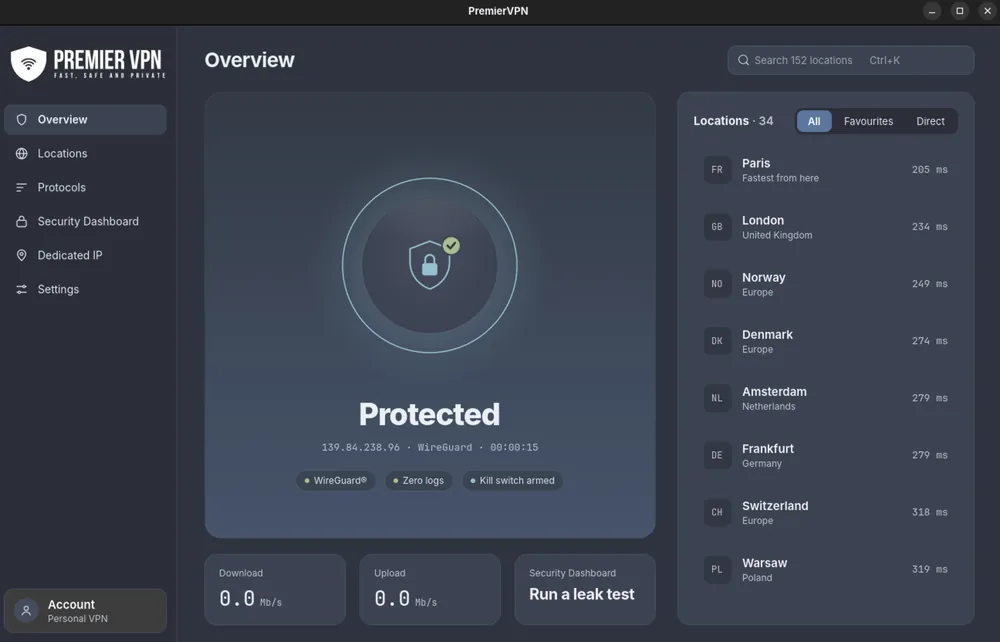Switch to the Favourites tab

tap(868, 121)
